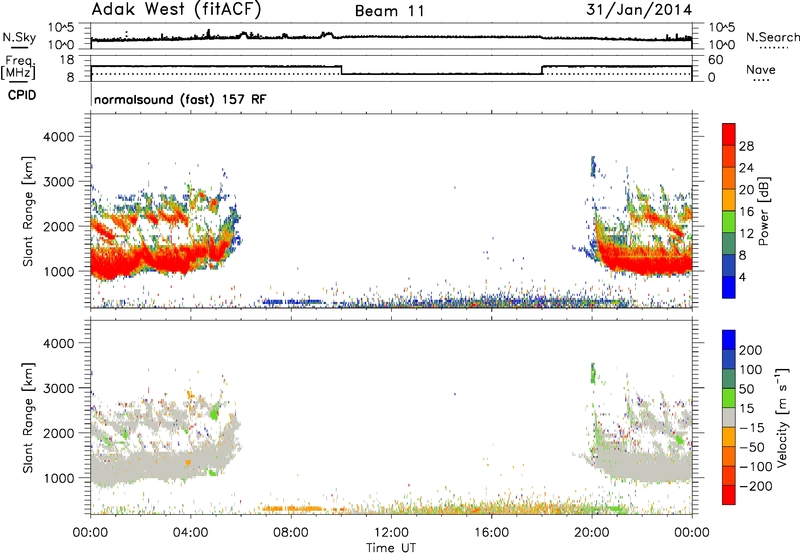
Task: Click the "4" value on the power colorbar
Action: (742, 277)
